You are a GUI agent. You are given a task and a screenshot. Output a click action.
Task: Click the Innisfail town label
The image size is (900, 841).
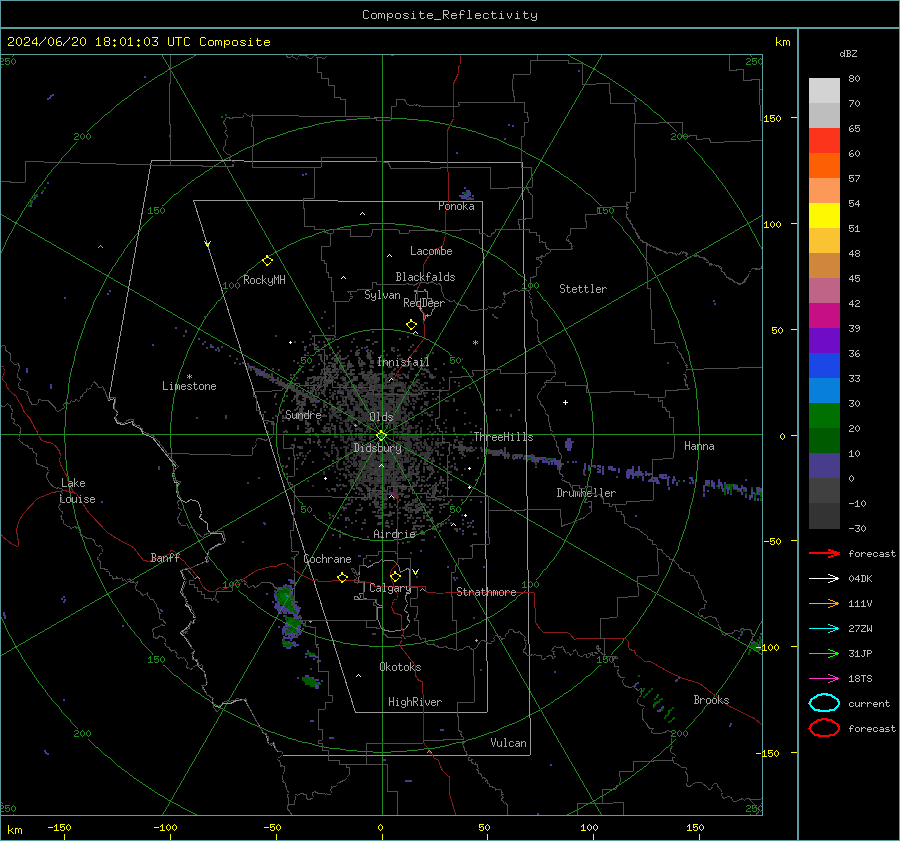pos(403,362)
